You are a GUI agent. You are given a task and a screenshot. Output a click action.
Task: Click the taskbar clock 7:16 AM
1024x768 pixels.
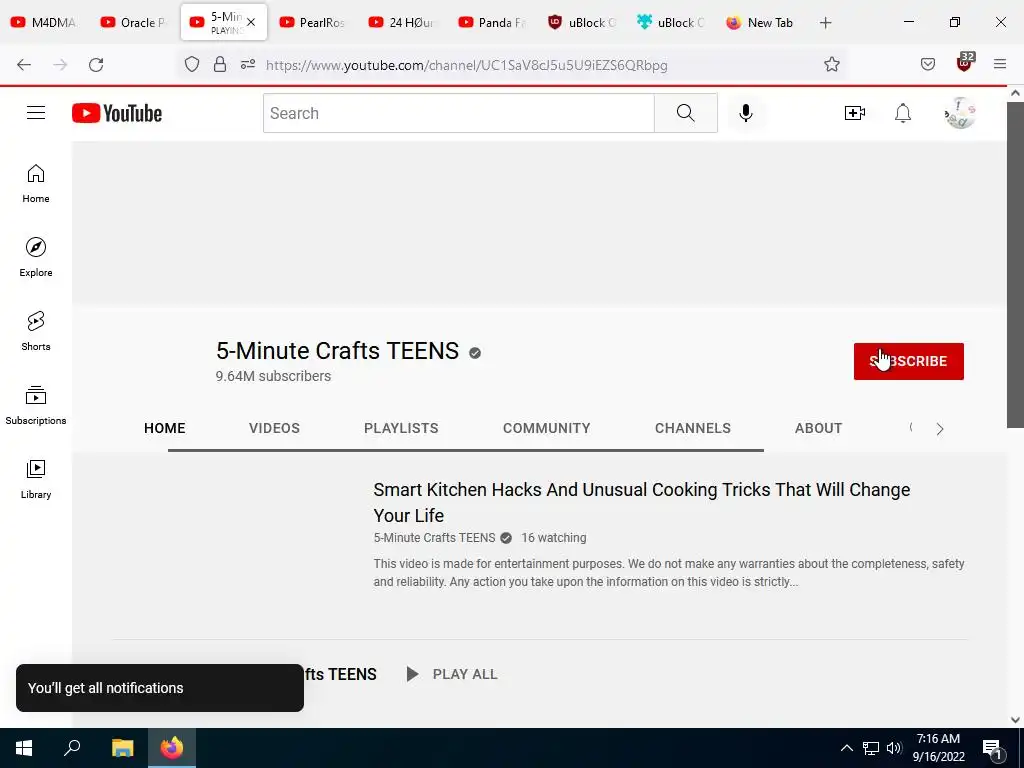(x=938, y=739)
